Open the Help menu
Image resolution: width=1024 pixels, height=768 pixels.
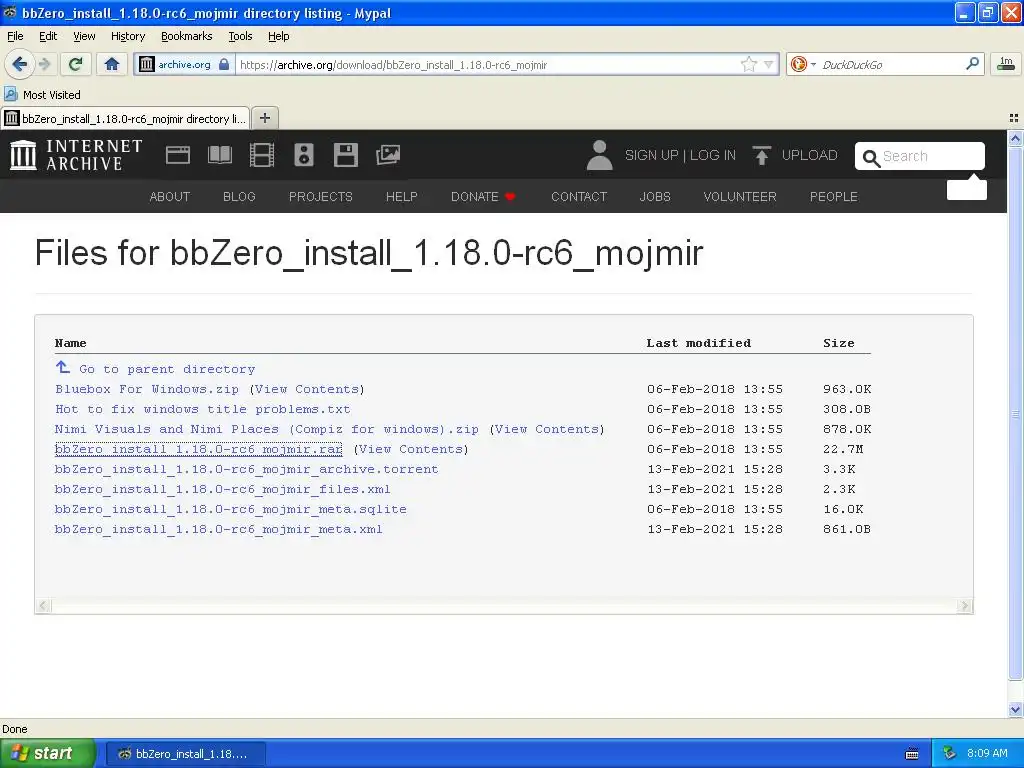click(278, 36)
